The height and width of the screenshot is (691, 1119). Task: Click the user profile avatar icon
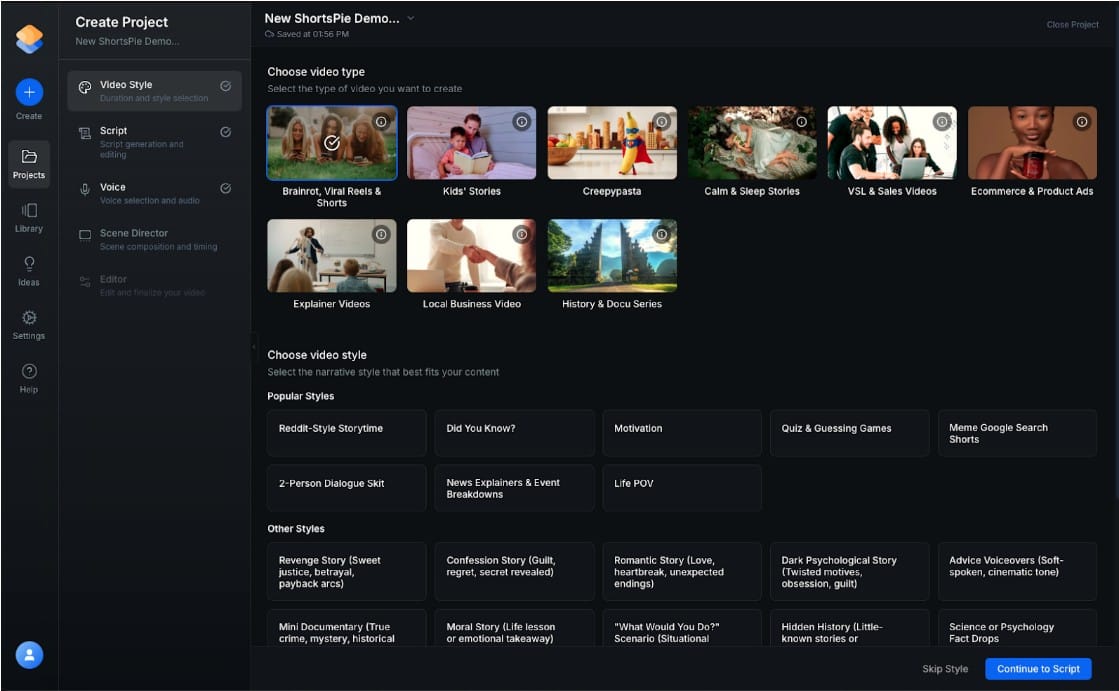pyautogui.click(x=29, y=655)
